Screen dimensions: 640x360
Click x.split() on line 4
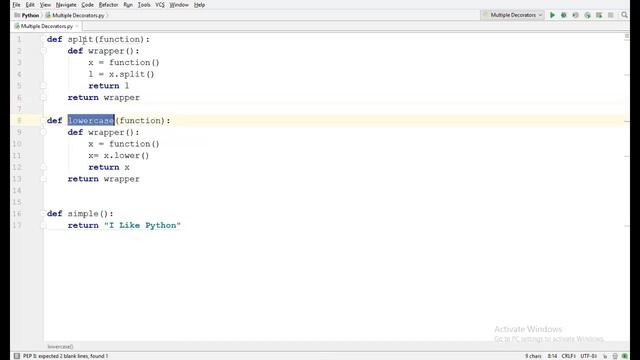point(131,74)
